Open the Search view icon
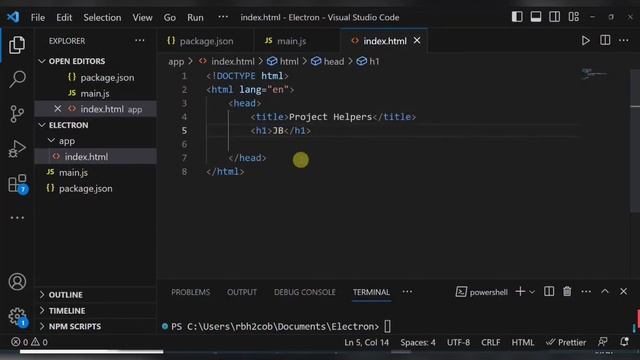The image size is (640, 360). [17, 79]
